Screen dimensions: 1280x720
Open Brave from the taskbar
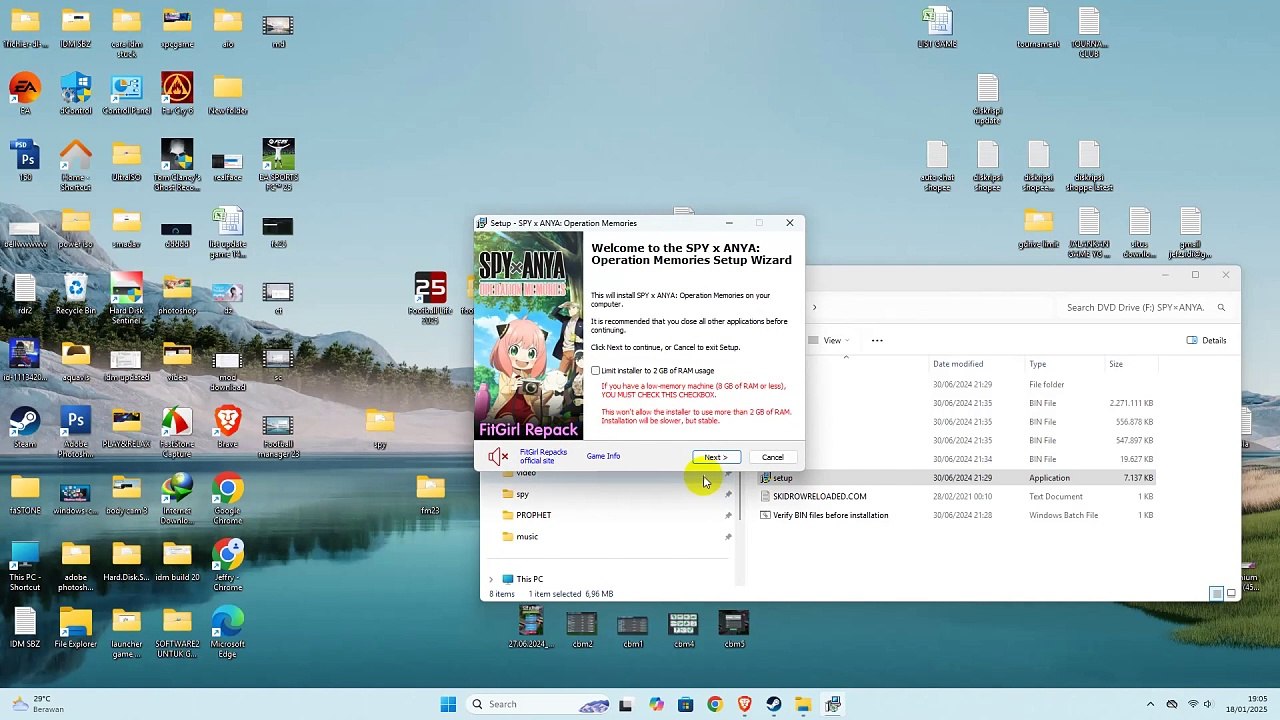[744, 704]
